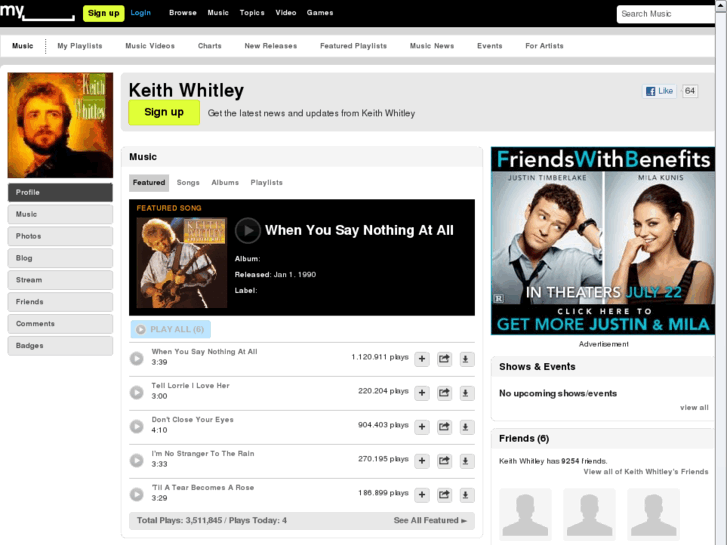
Task: View all of Keith Whitley's Friends
Action: pos(646,472)
